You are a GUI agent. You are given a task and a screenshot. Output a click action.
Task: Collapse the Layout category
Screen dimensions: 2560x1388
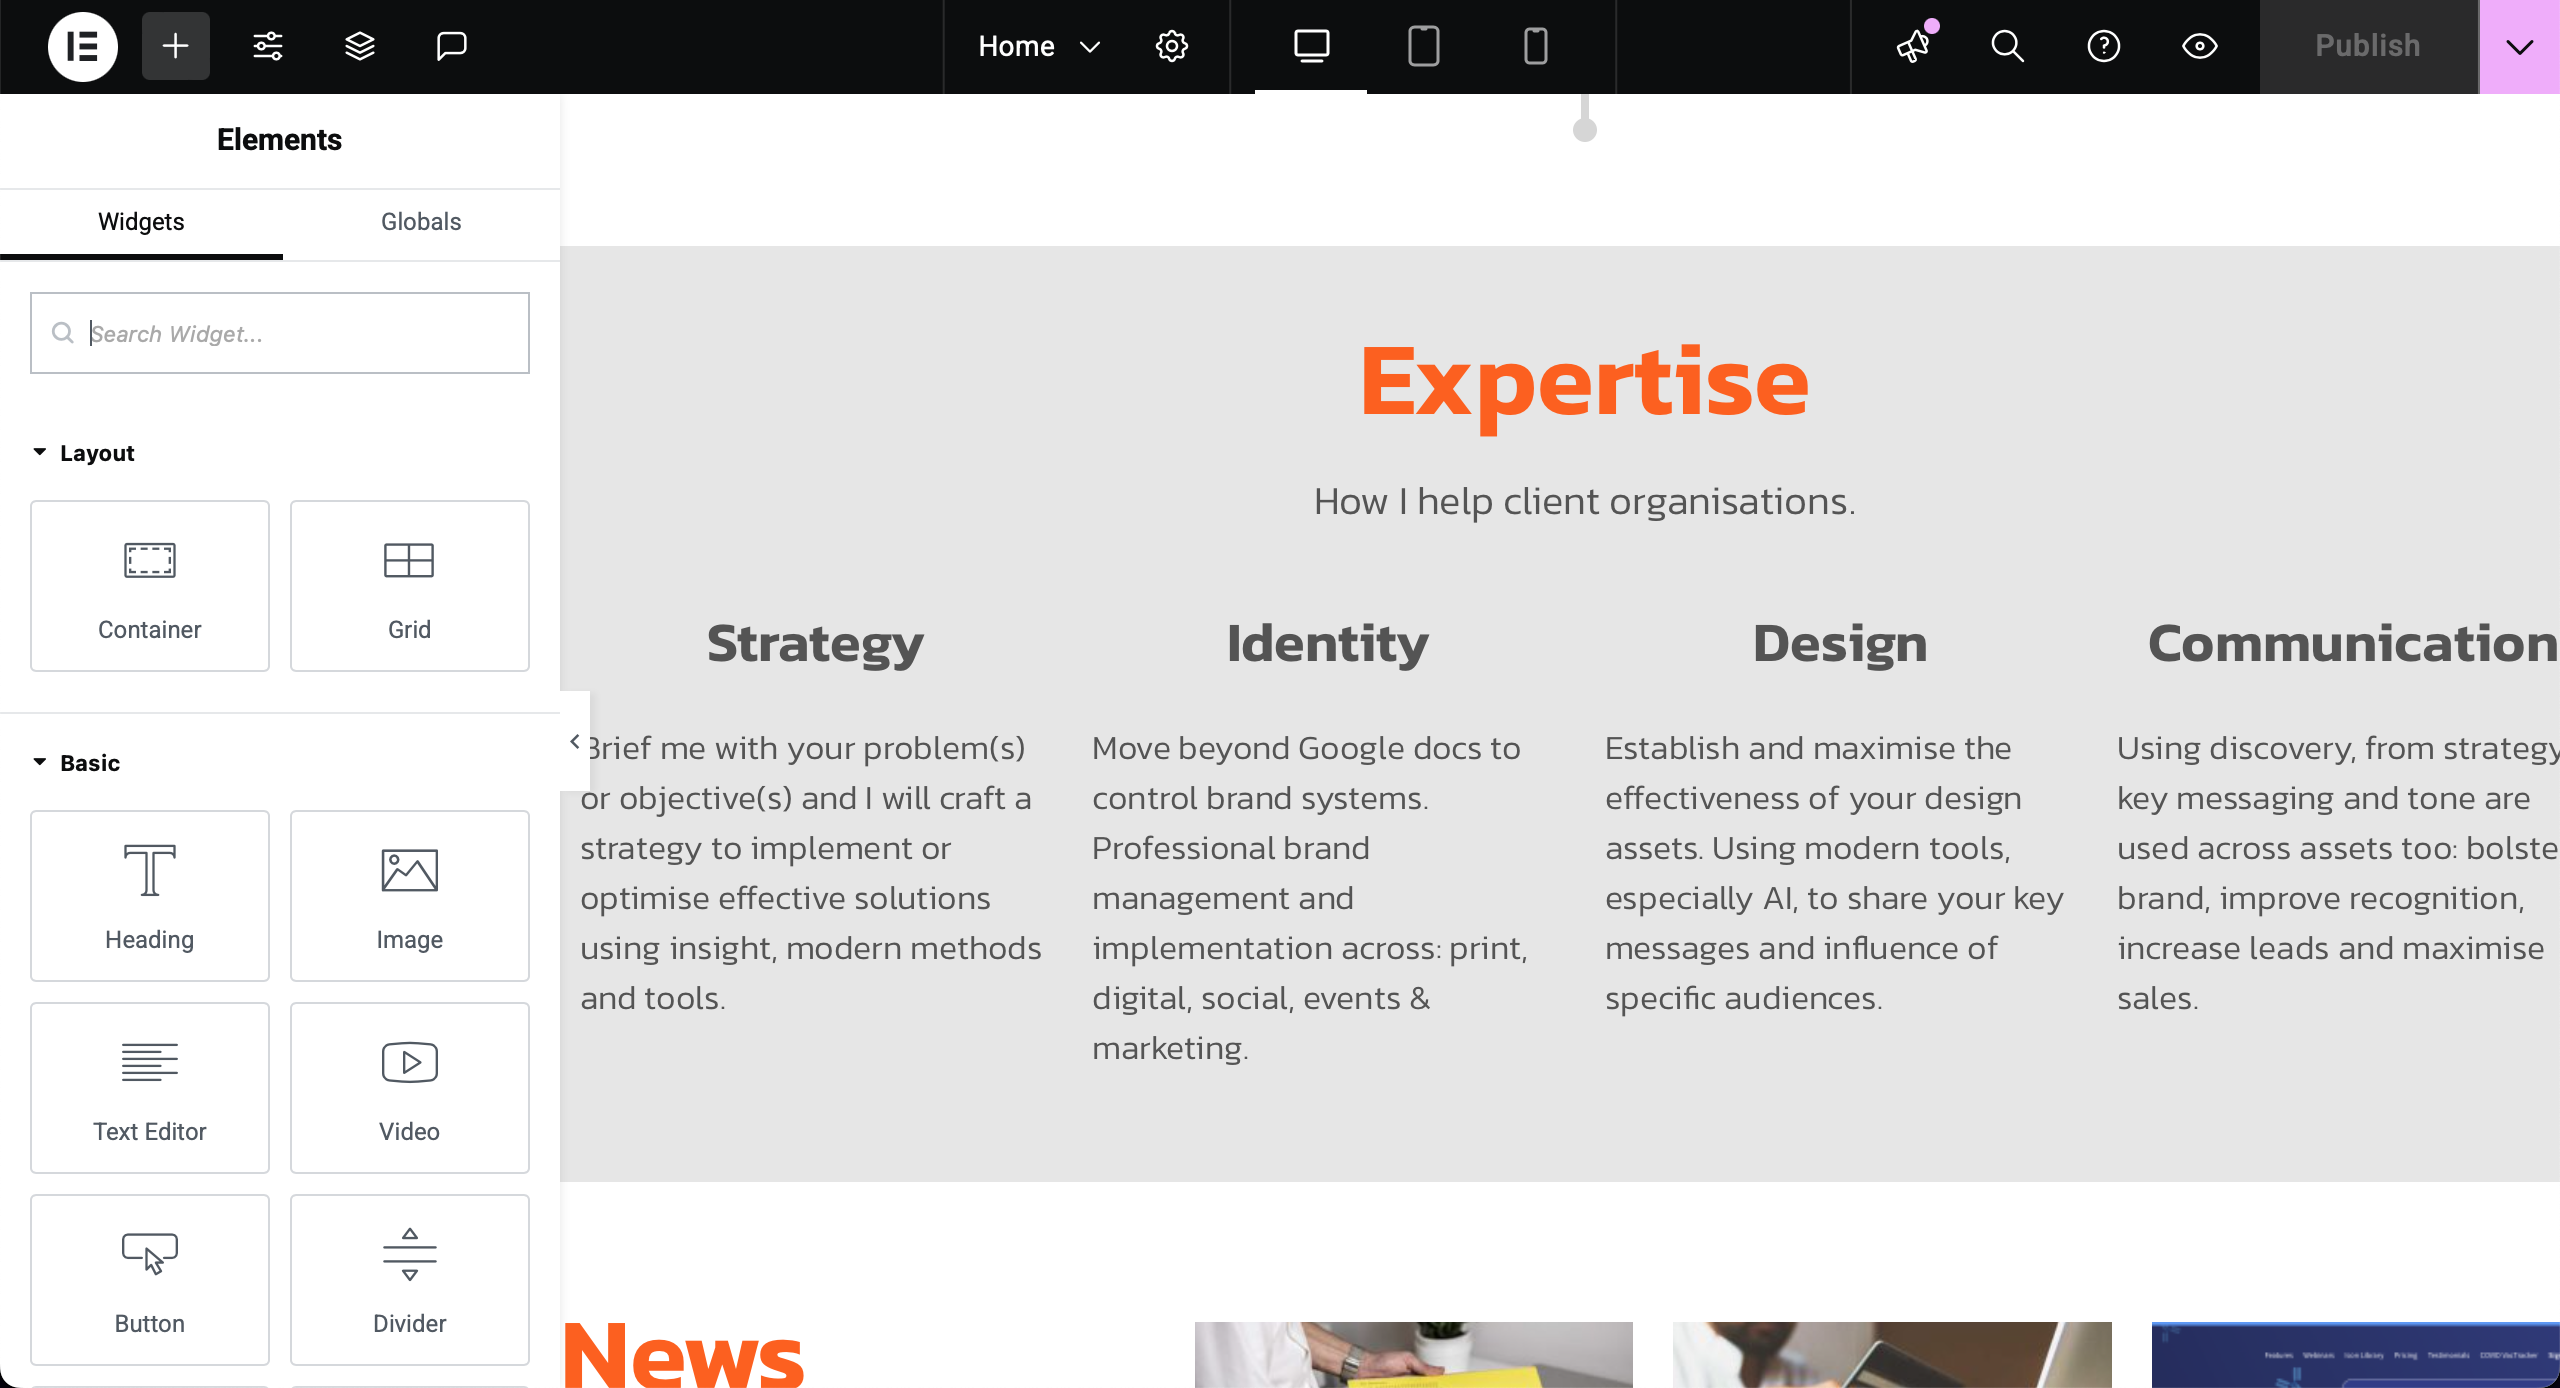pos(83,453)
